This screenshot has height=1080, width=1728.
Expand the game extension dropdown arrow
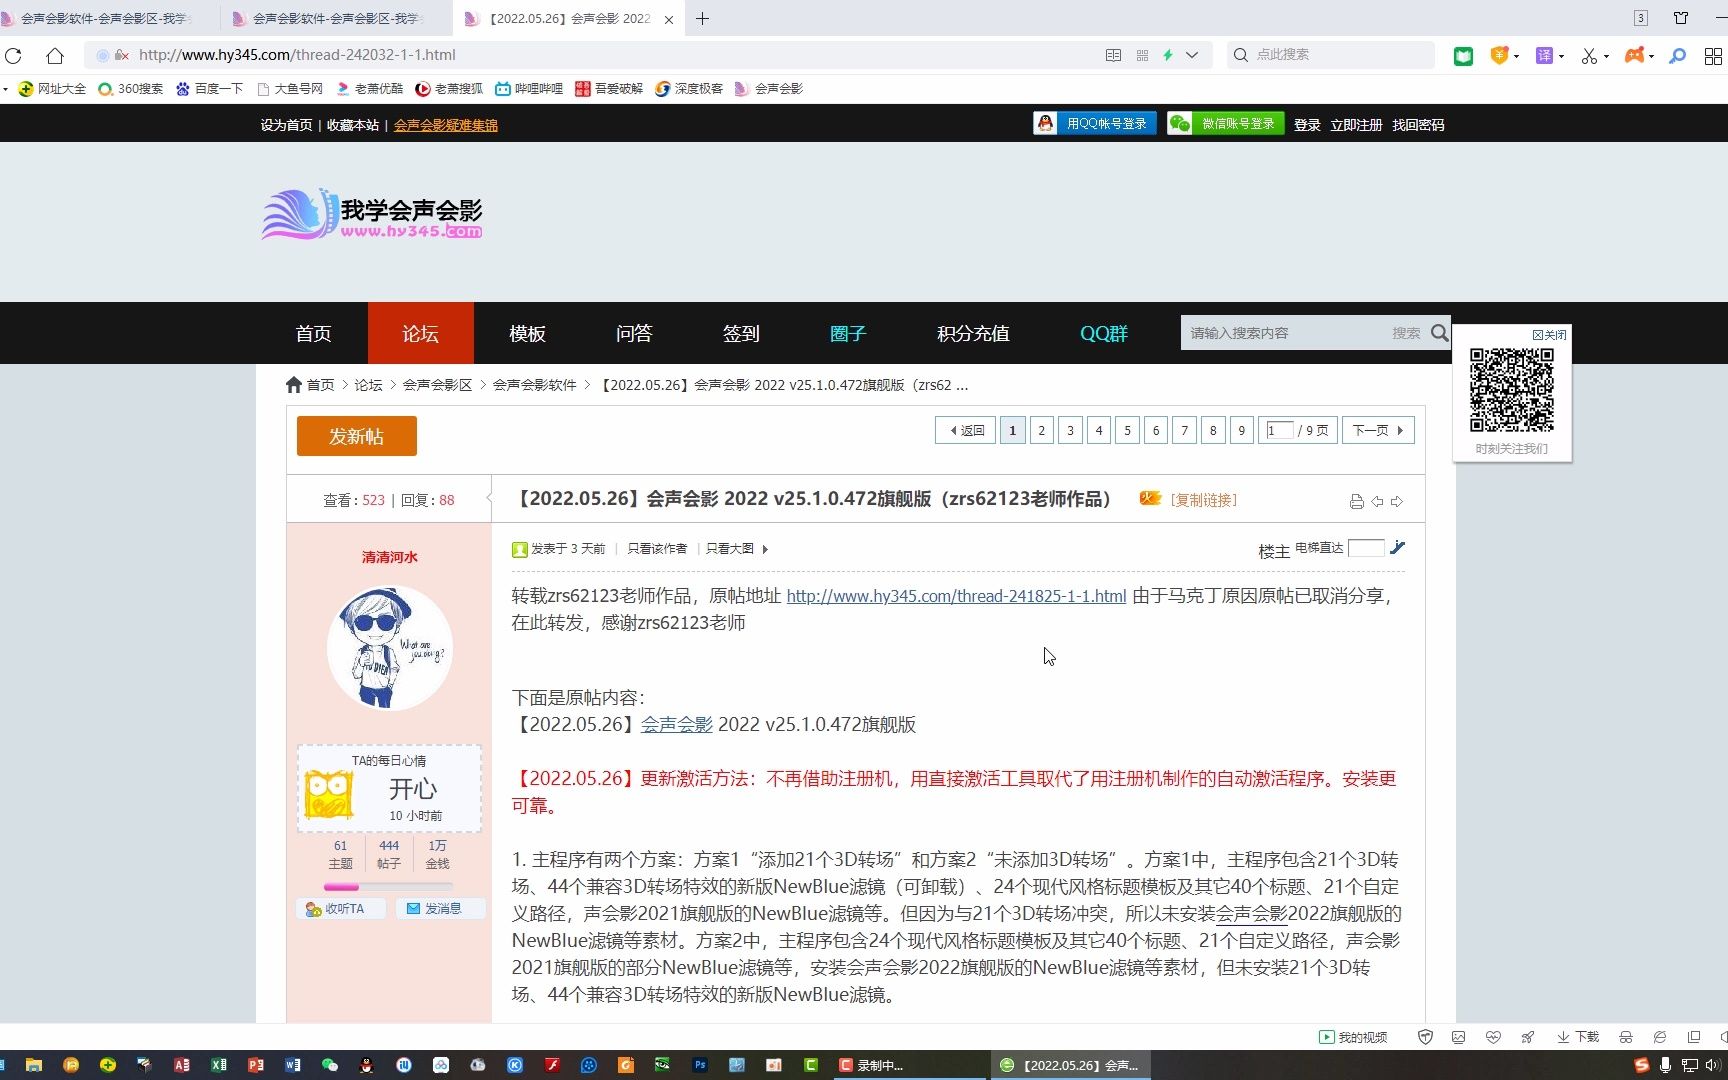pos(1651,56)
